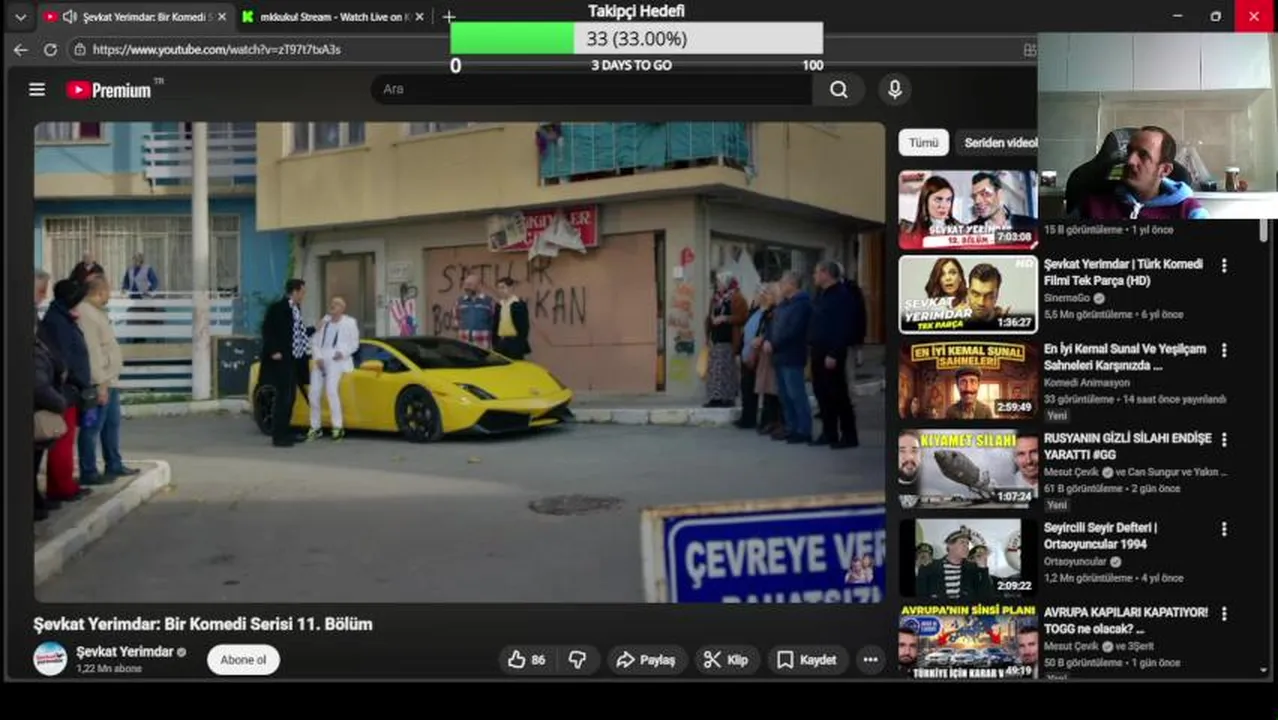Go back with browser back arrow
Screen dimensions: 1278x720
click(x=21, y=49)
